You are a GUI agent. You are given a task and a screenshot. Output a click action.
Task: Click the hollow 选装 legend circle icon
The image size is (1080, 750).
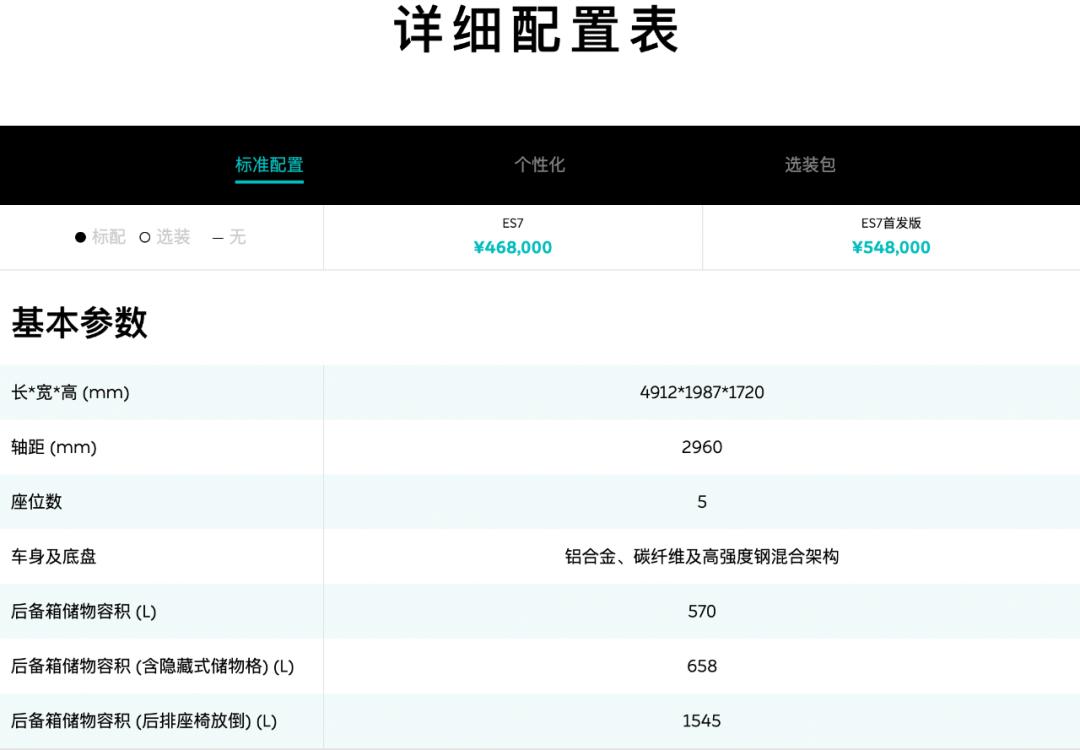pos(145,237)
